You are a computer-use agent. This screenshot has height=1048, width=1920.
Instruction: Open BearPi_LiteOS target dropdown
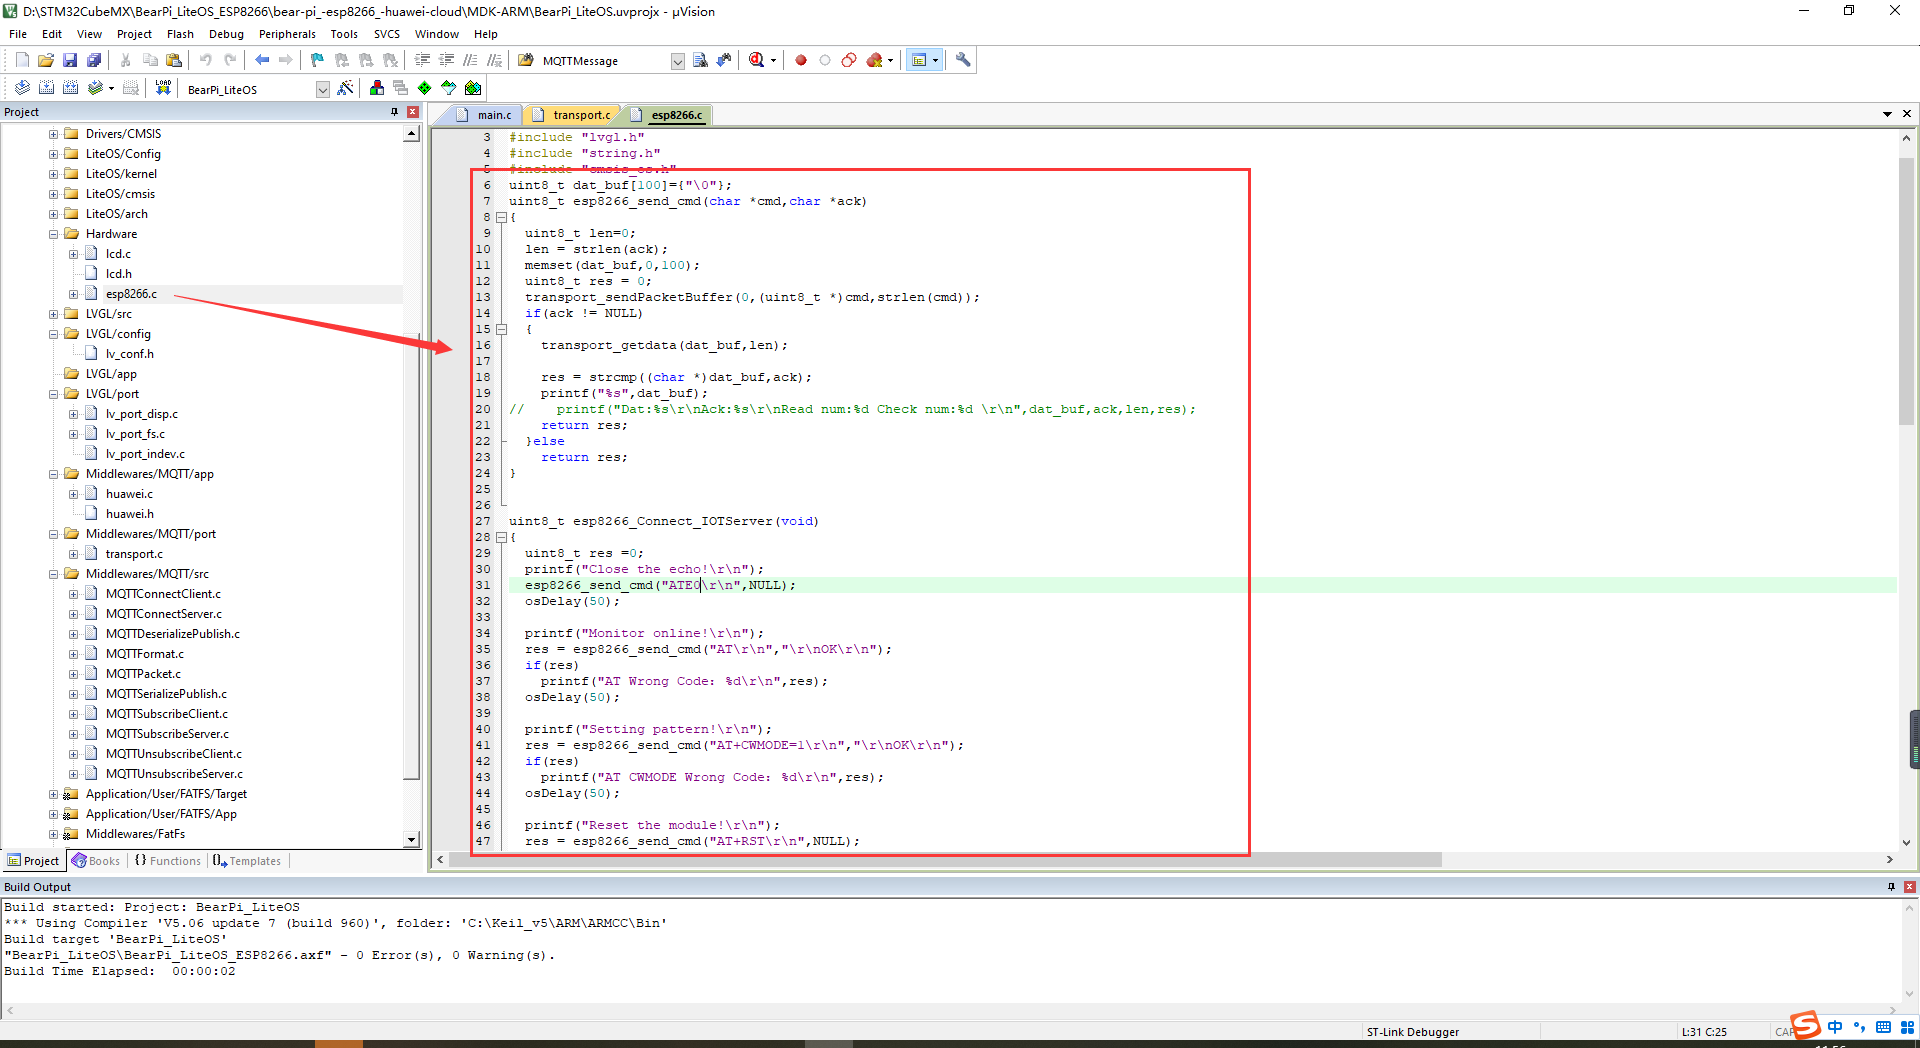(322, 89)
